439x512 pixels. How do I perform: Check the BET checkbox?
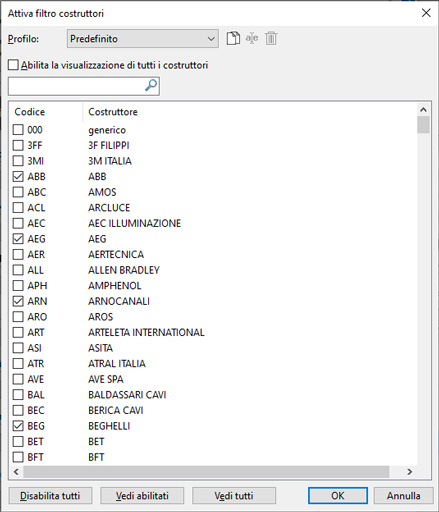pos(18,441)
